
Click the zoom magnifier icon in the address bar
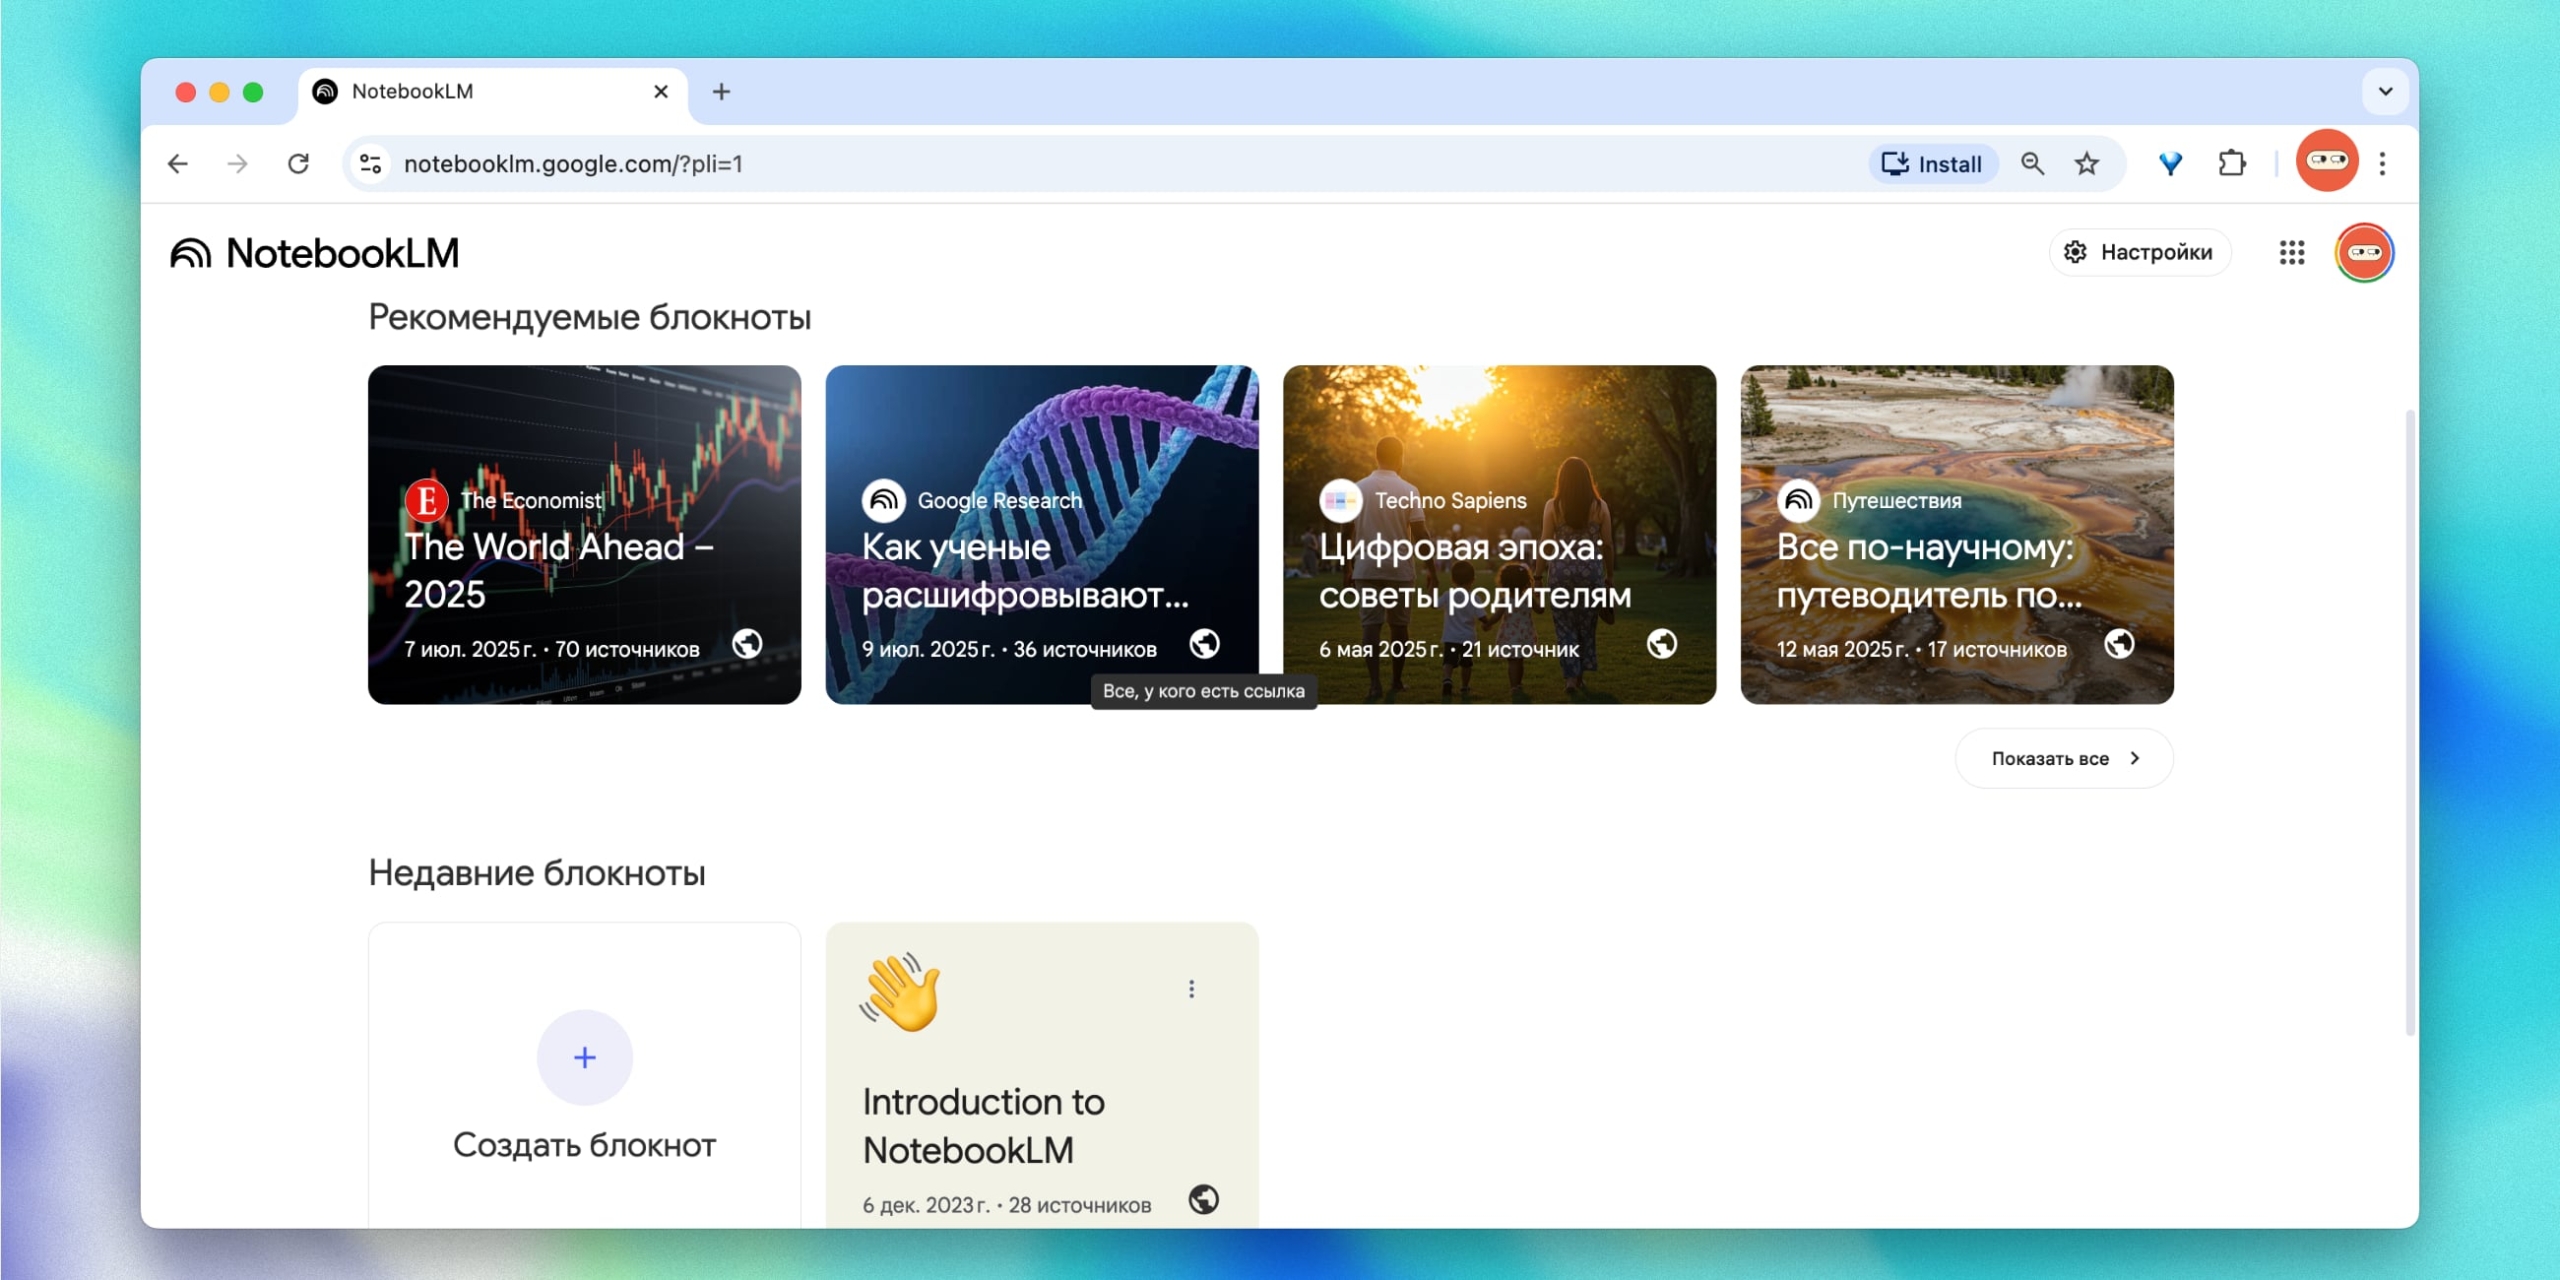point(2032,164)
